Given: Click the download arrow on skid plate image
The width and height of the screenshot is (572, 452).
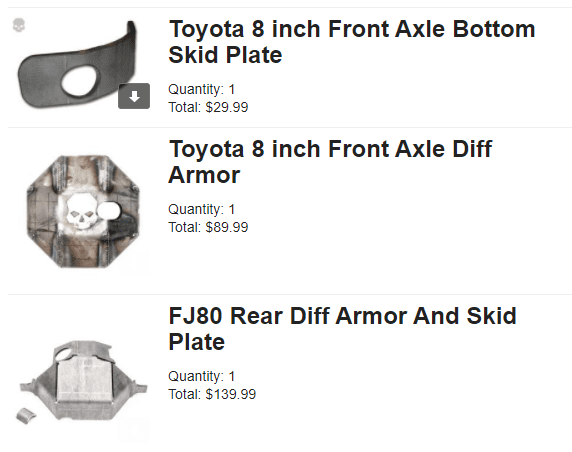Looking at the screenshot, I should 134,96.
